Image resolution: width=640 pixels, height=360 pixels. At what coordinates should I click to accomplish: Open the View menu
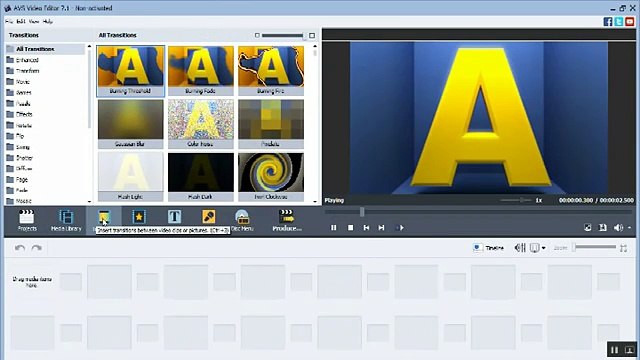click(34, 21)
